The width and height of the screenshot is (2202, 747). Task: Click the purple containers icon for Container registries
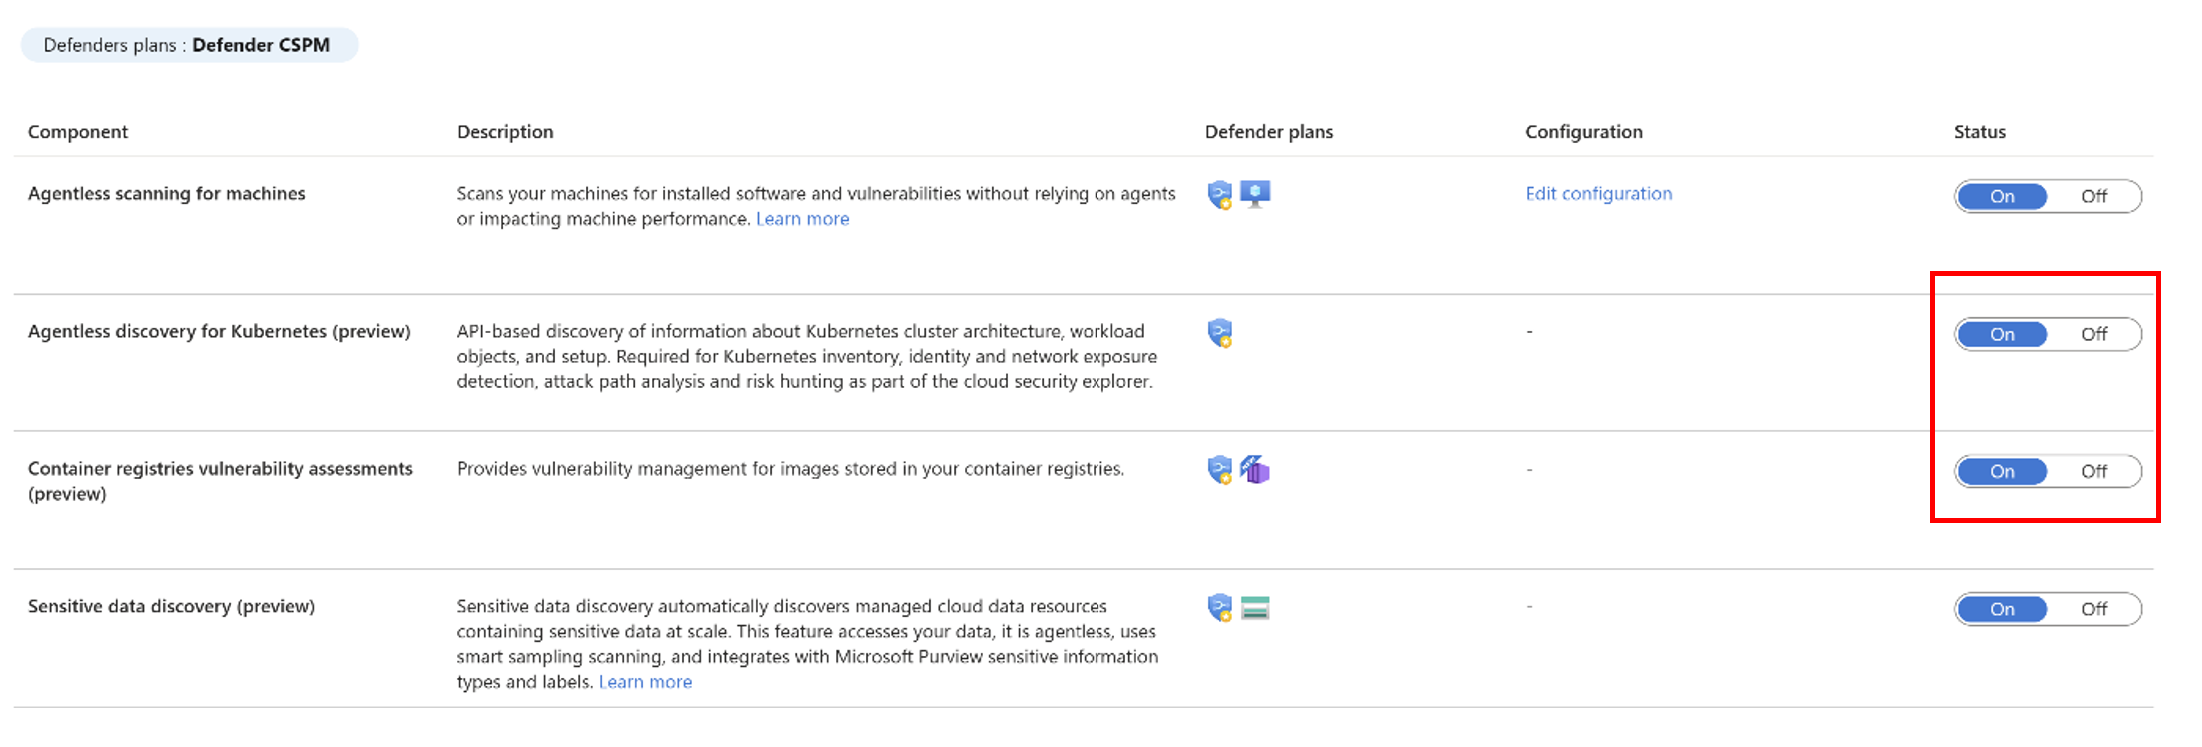[1255, 469]
